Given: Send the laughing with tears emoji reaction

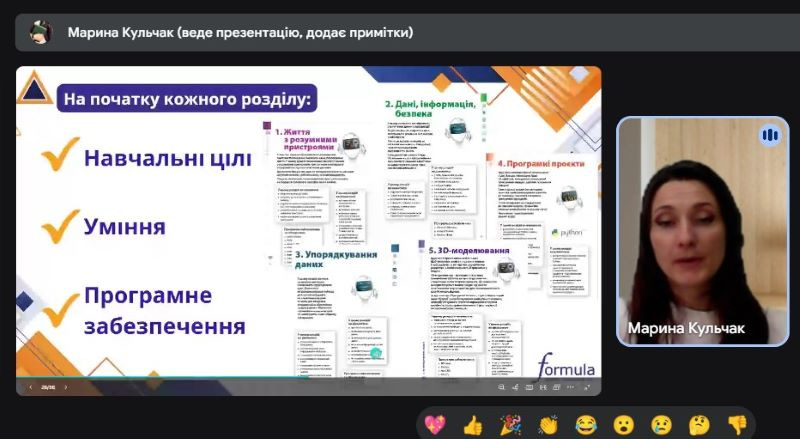Looking at the screenshot, I should pyautogui.click(x=586, y=424).
